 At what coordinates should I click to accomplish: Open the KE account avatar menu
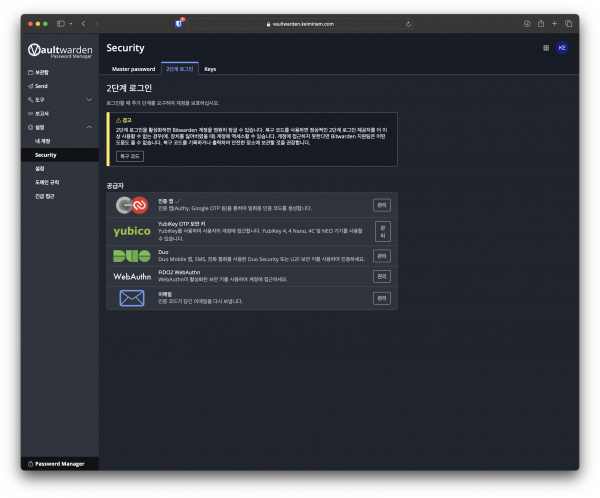562,47
